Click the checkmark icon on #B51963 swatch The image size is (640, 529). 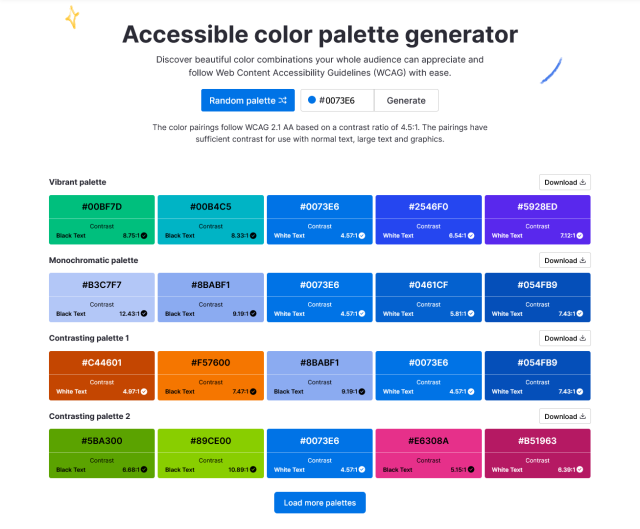(x=580, y=469)
